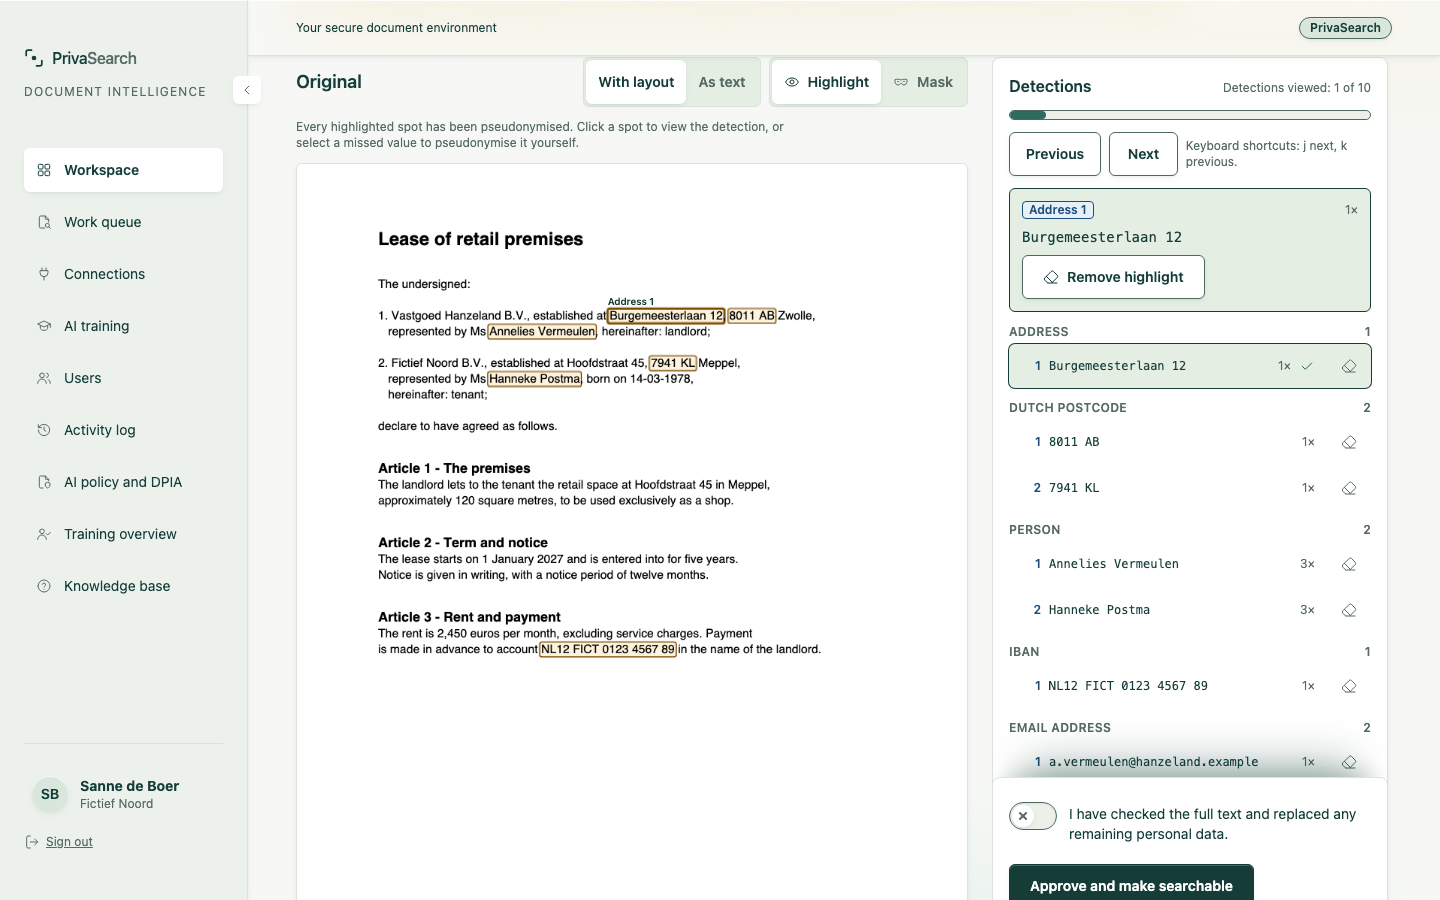The height and width of the screenshot is (900, 1440).
Task: Click highlighted Hanneke Postma in the document
Action: coord(534,379)
